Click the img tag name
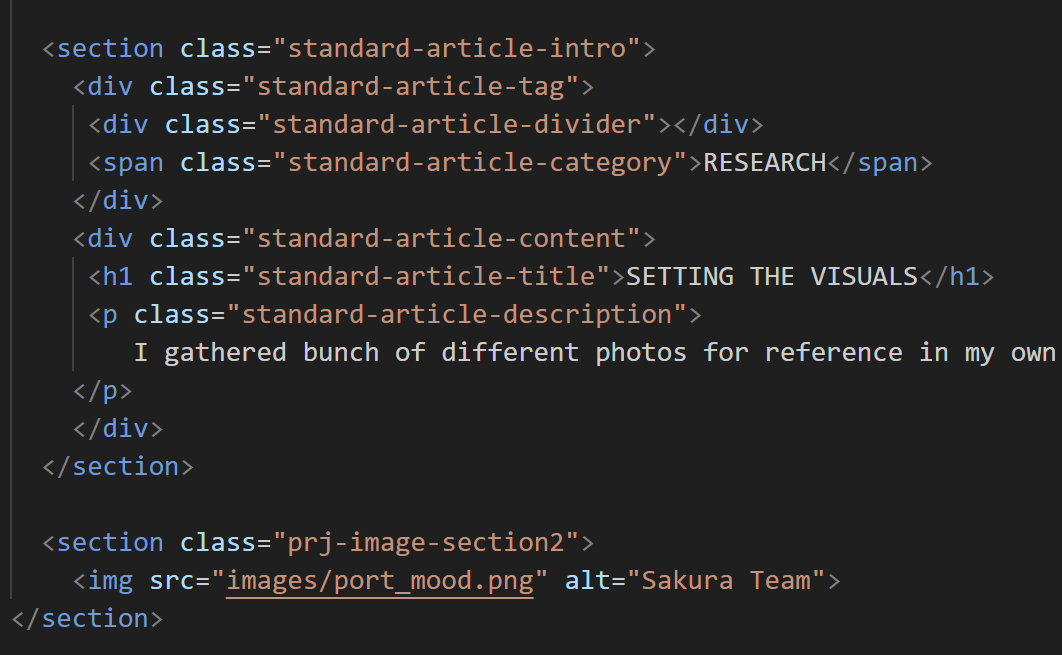 [110, 580]
